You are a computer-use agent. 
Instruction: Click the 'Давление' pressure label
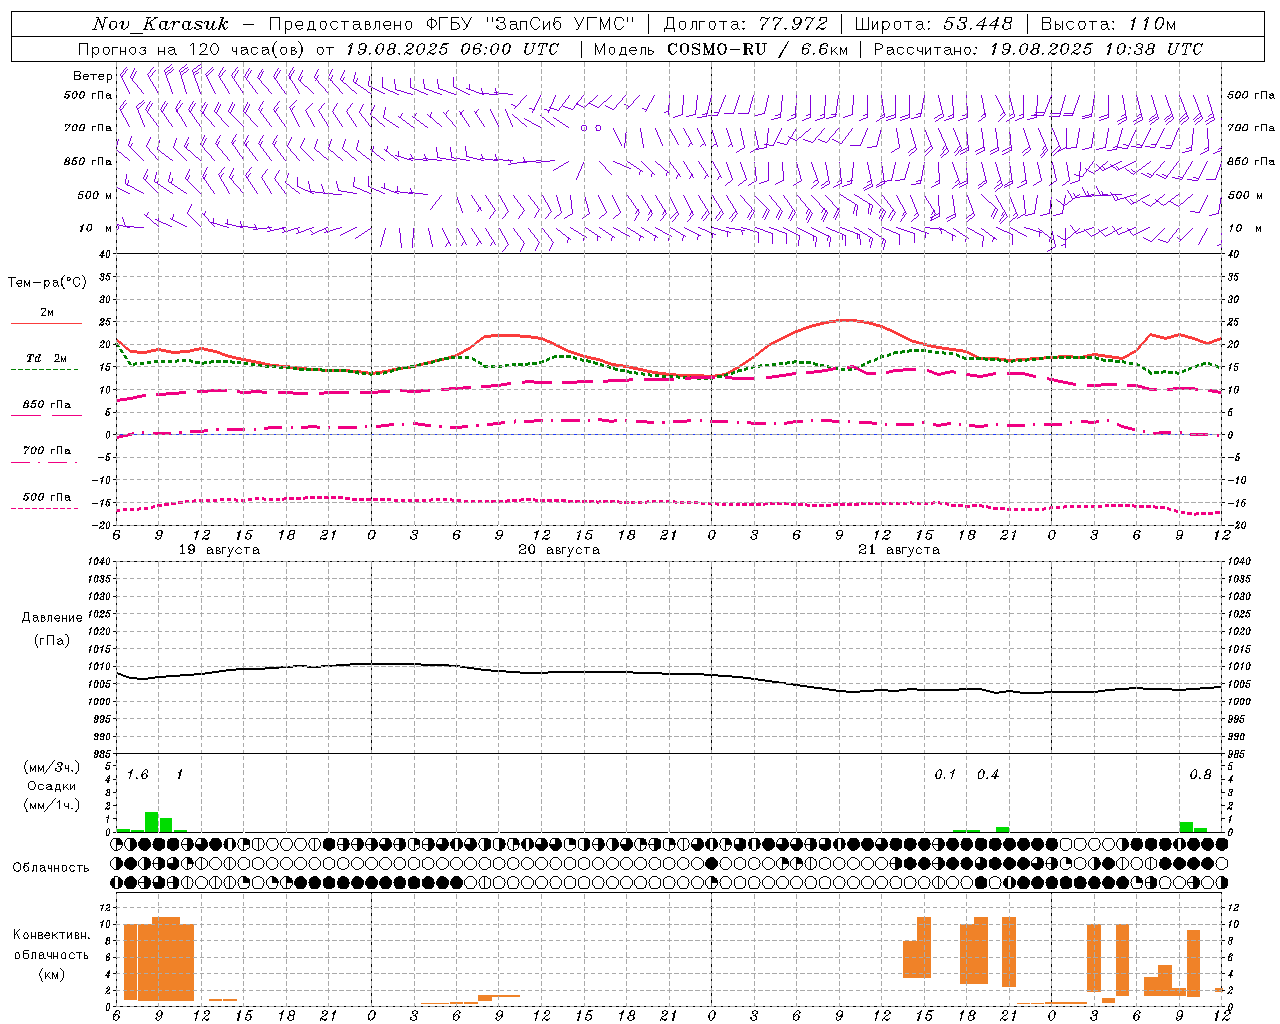52,618
